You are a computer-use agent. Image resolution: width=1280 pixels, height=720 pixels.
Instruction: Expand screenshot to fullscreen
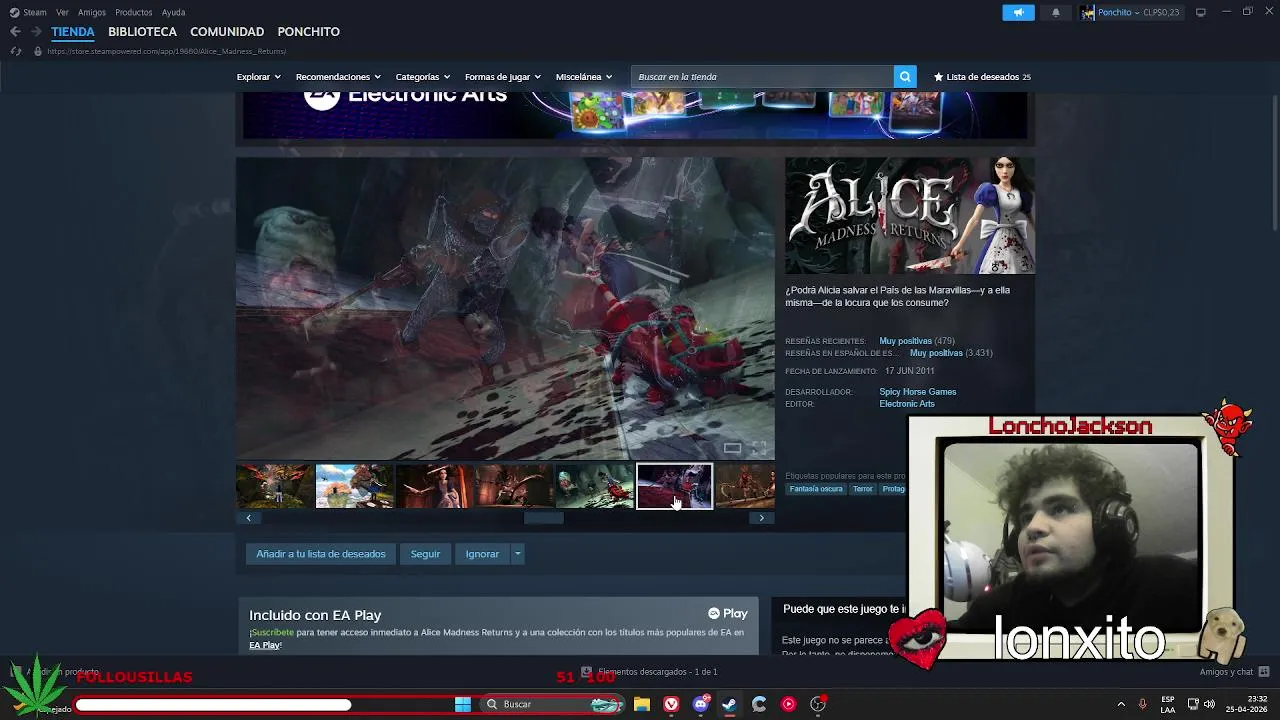(x=759, y=448)
